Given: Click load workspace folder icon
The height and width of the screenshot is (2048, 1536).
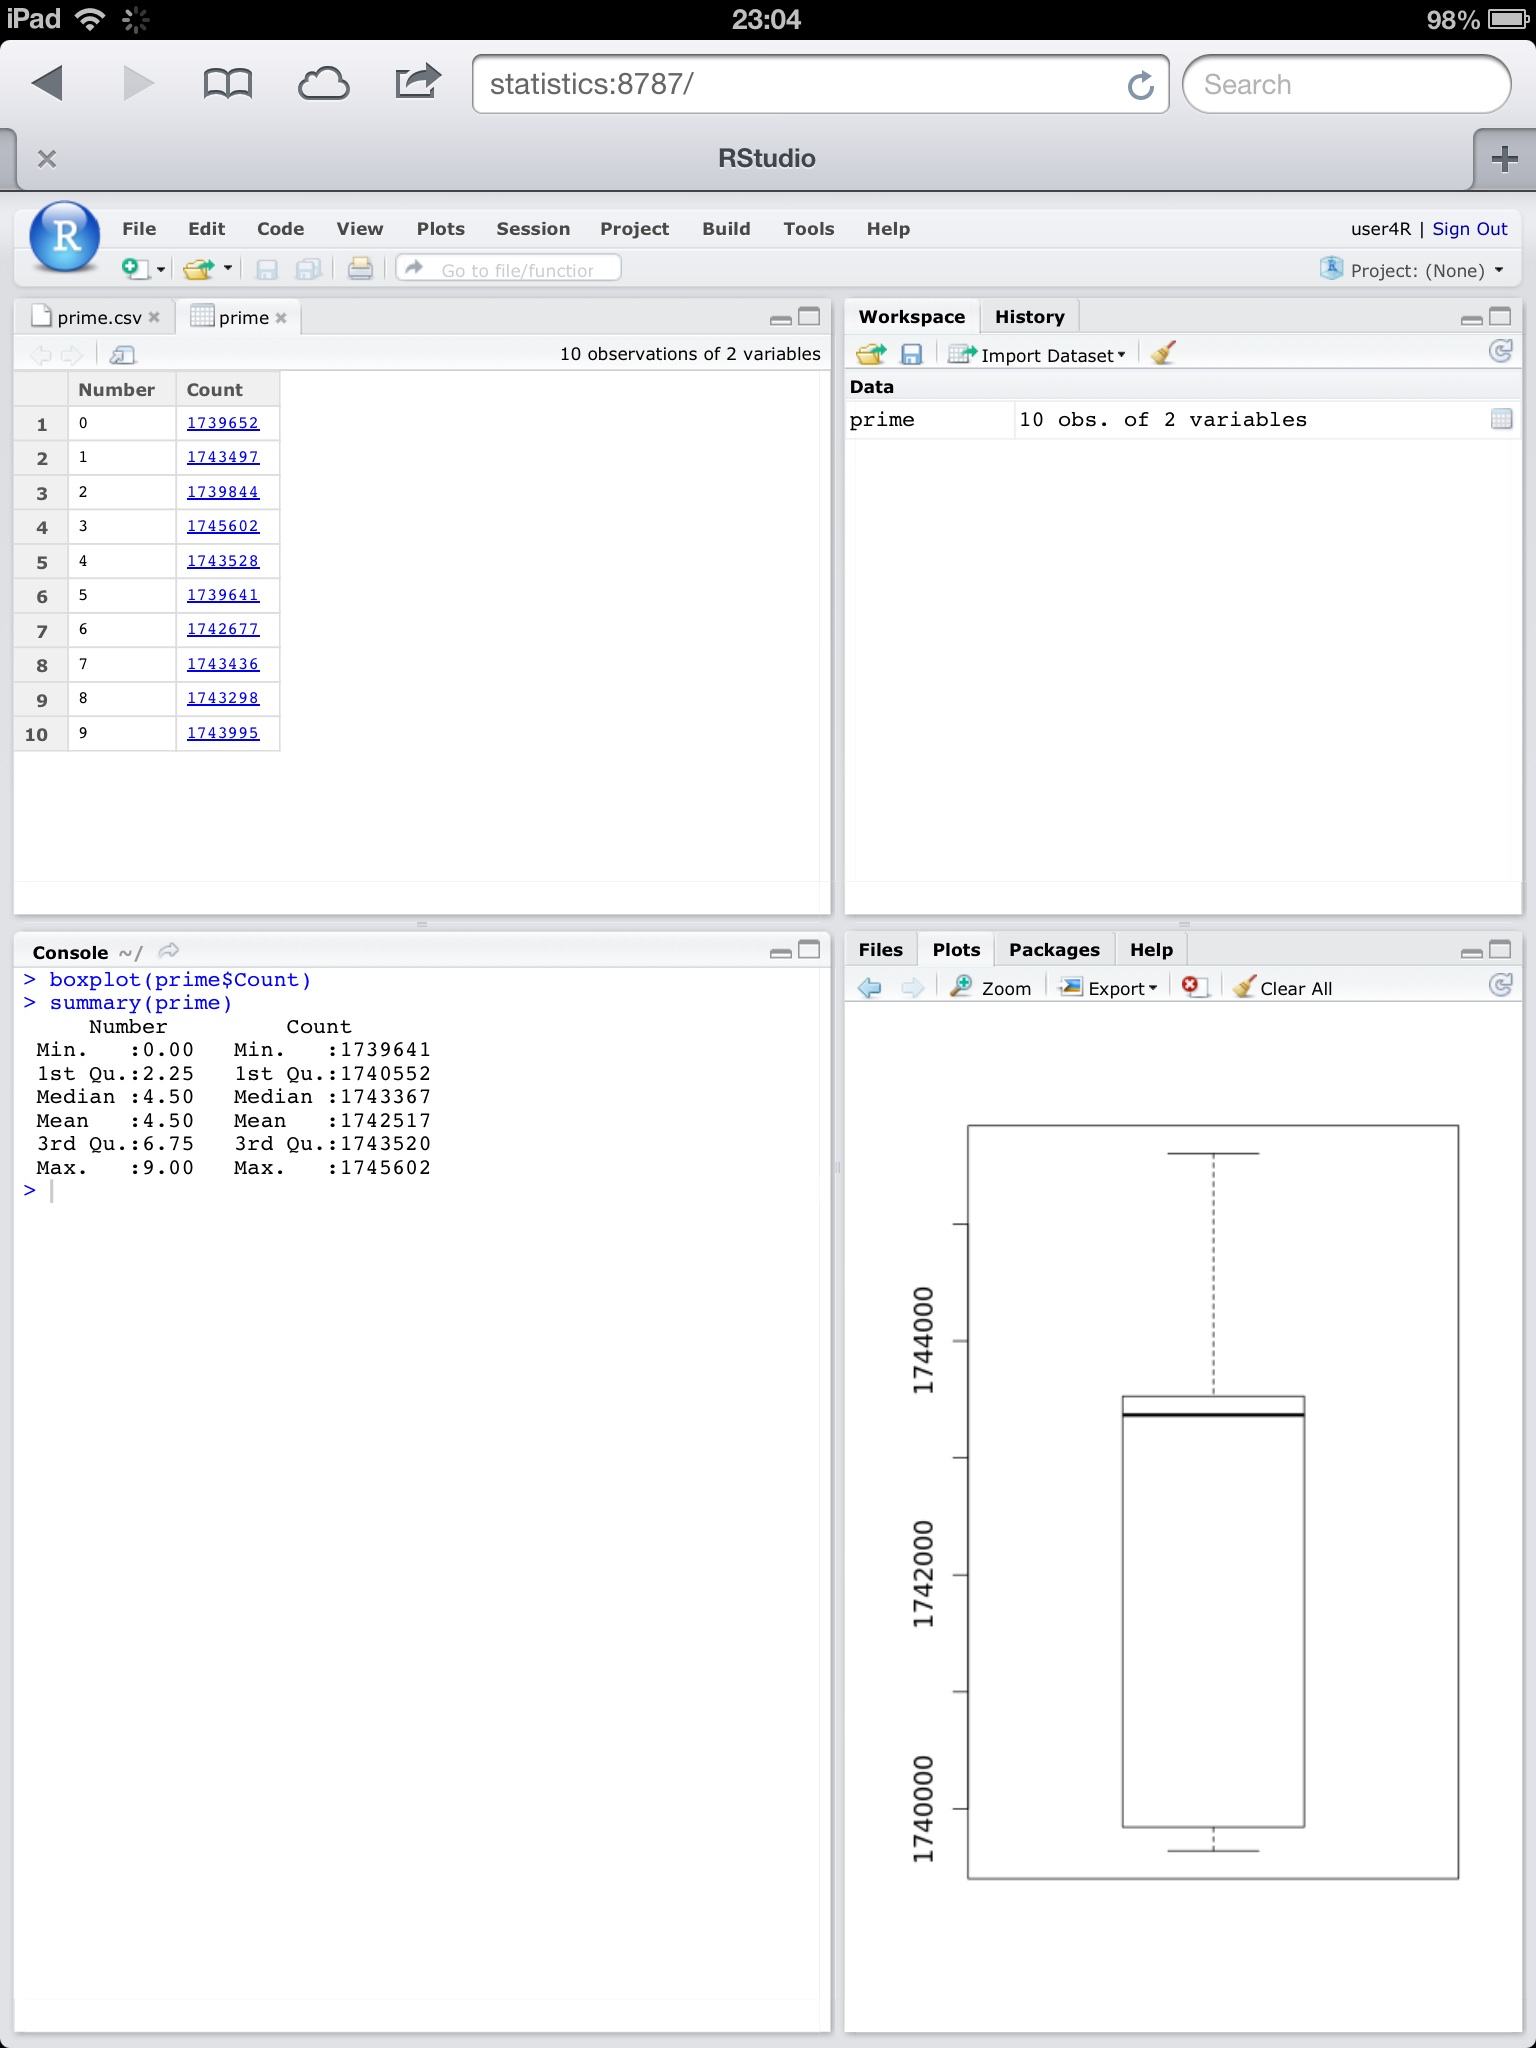Looking at the screenshot, I should [871, 354].
